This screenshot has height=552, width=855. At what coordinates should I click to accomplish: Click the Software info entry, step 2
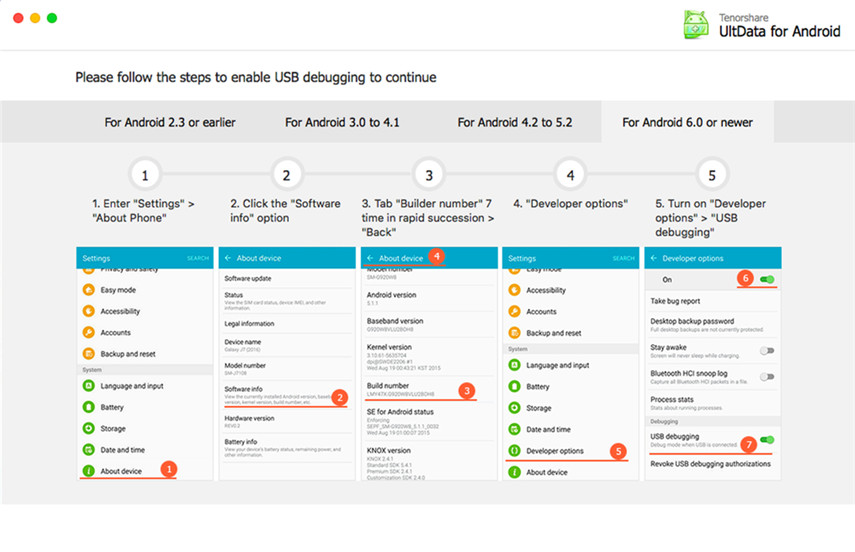(287, 395)
